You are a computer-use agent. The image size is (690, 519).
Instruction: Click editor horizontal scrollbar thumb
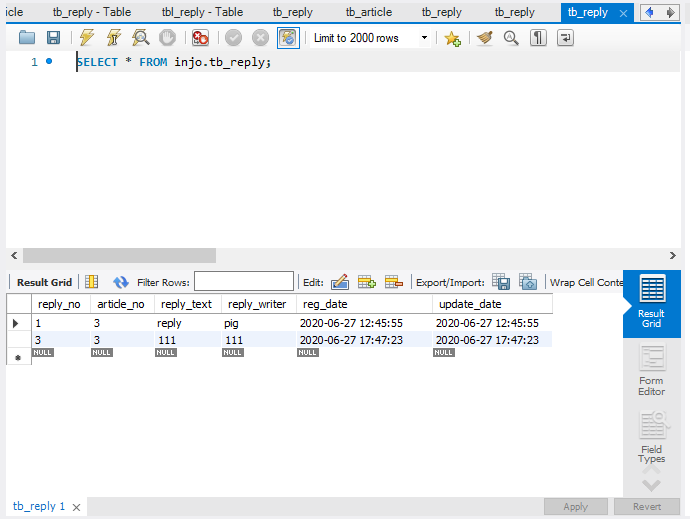(x=119, y=255)
